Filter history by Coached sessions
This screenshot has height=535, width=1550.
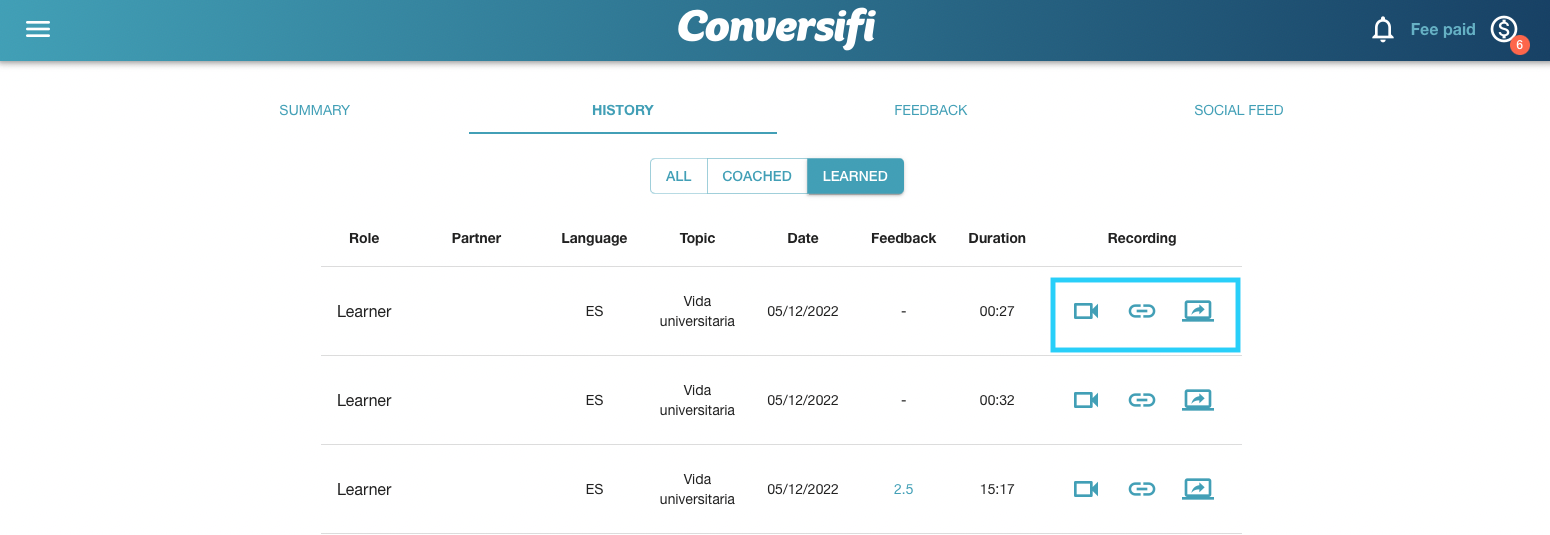coord(756,176)
